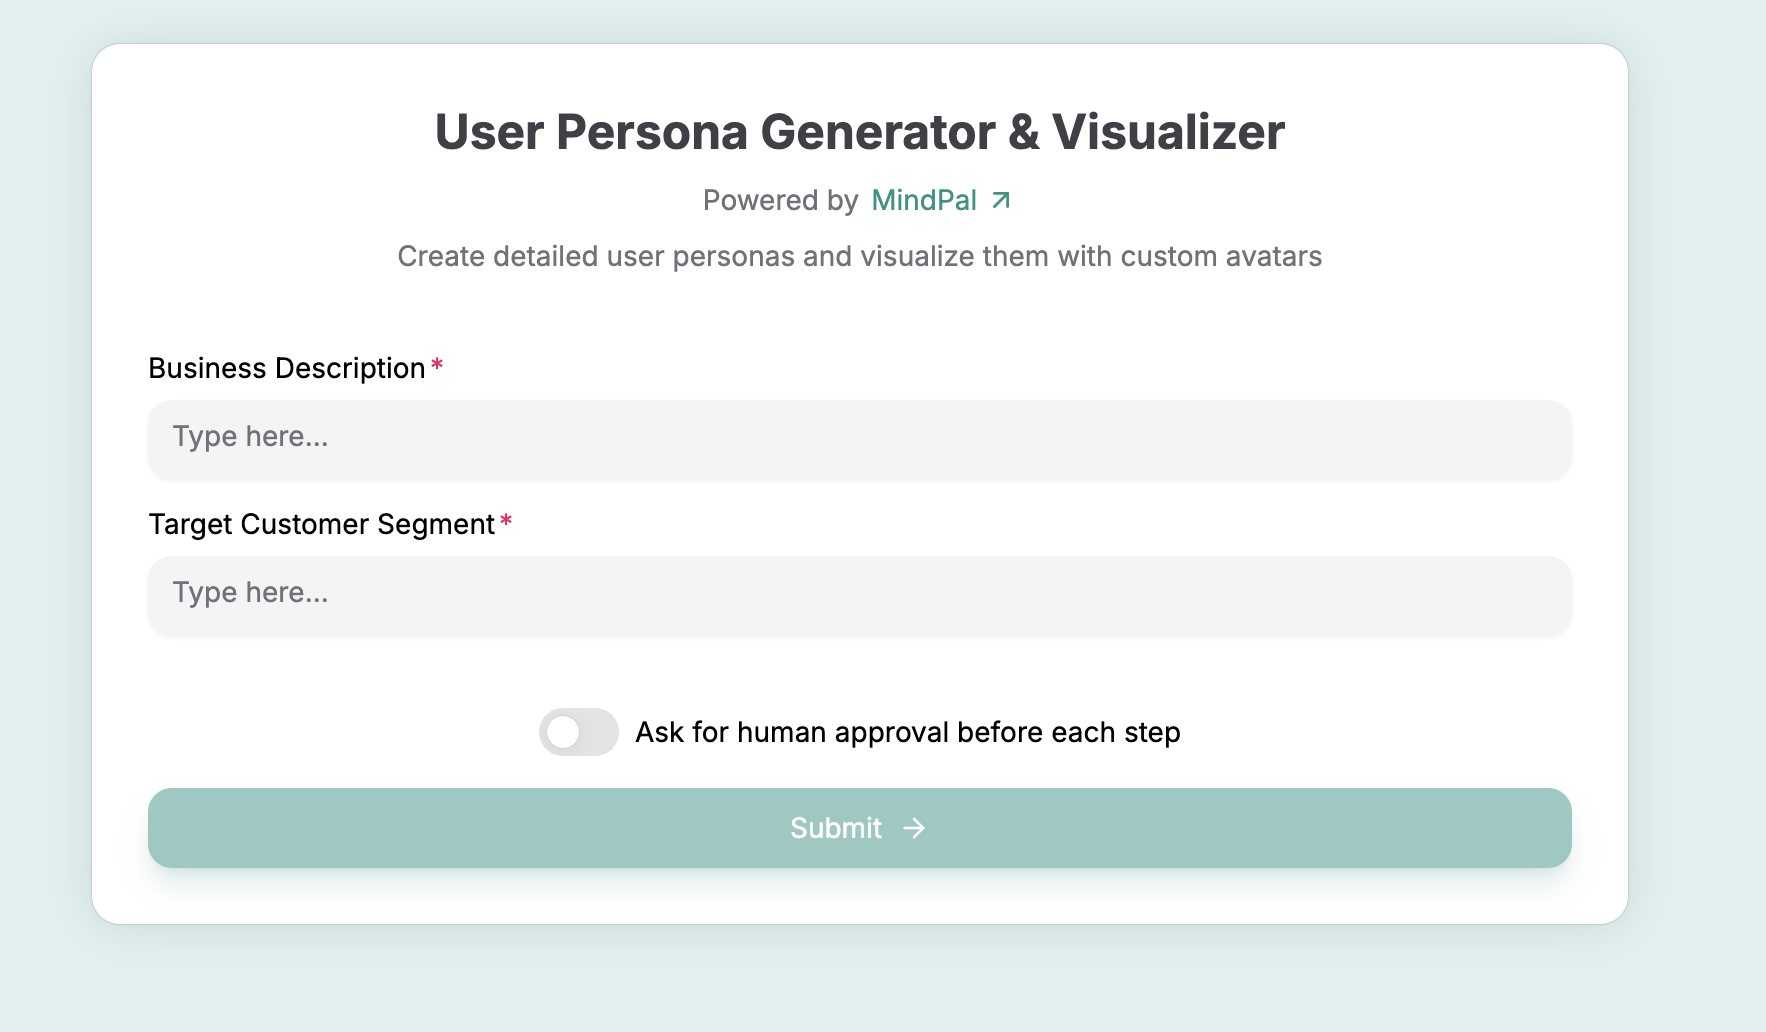The image size is (1766, 1032).
Task: Click the "Type here..." placeholder under Target Customer Segment
Action: 250,593
